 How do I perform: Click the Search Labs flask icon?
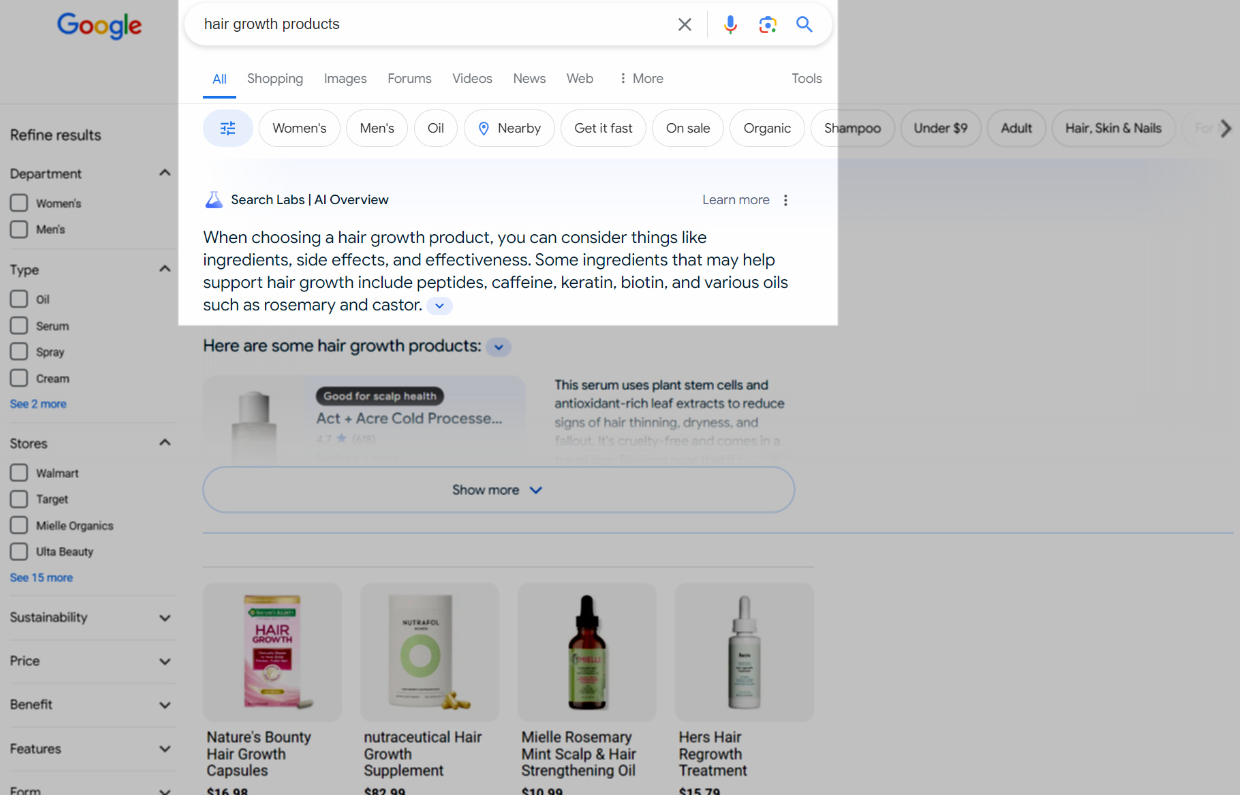point(213,200)
